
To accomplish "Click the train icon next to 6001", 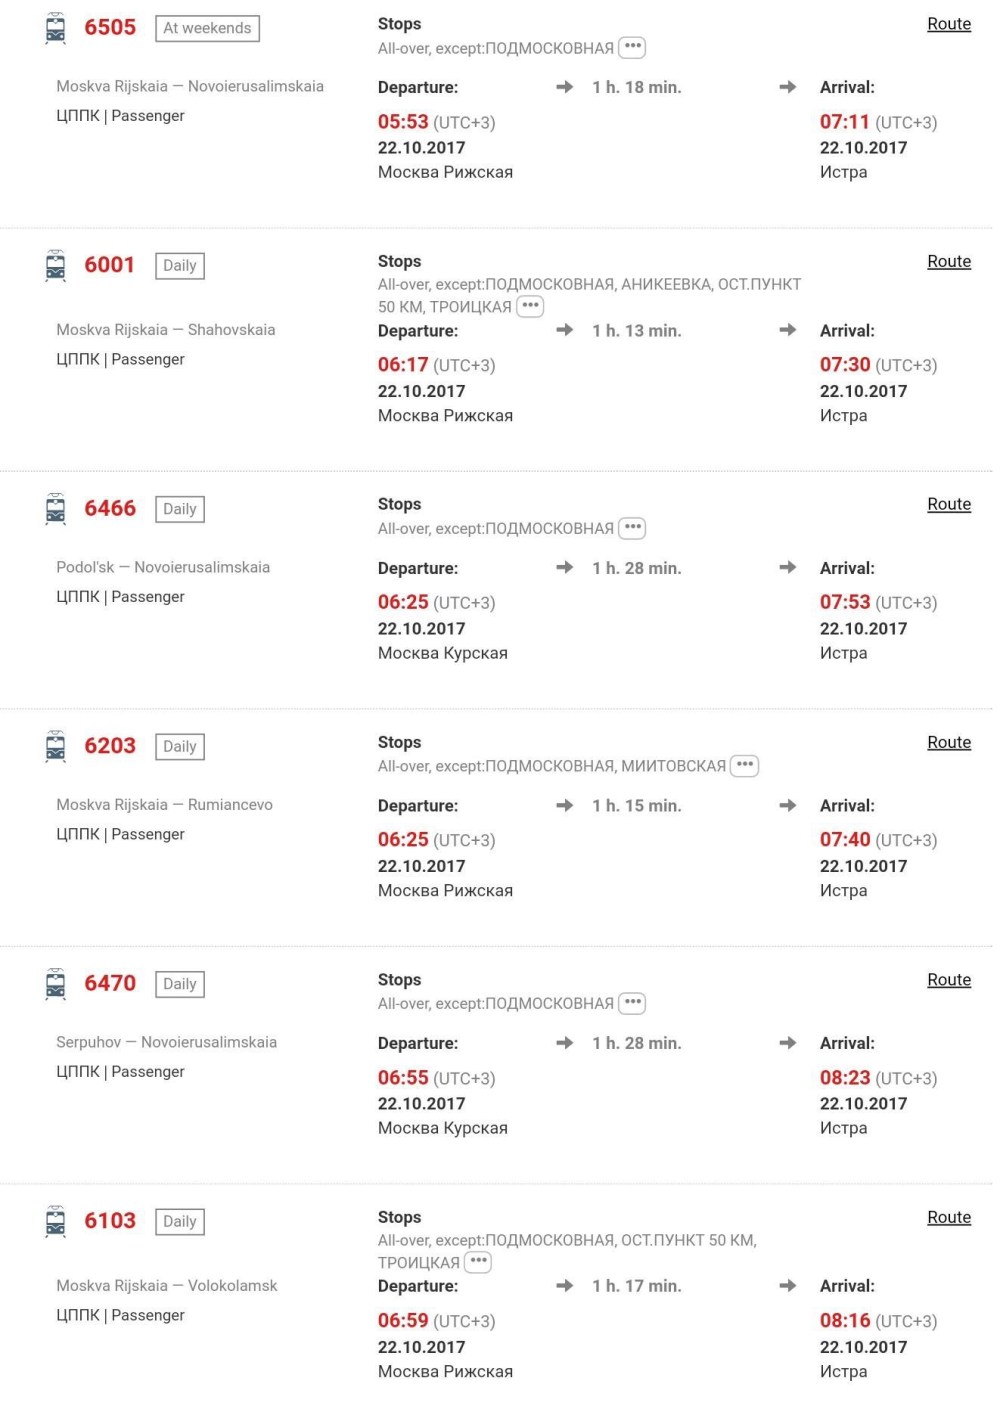I will pos(56,265).
